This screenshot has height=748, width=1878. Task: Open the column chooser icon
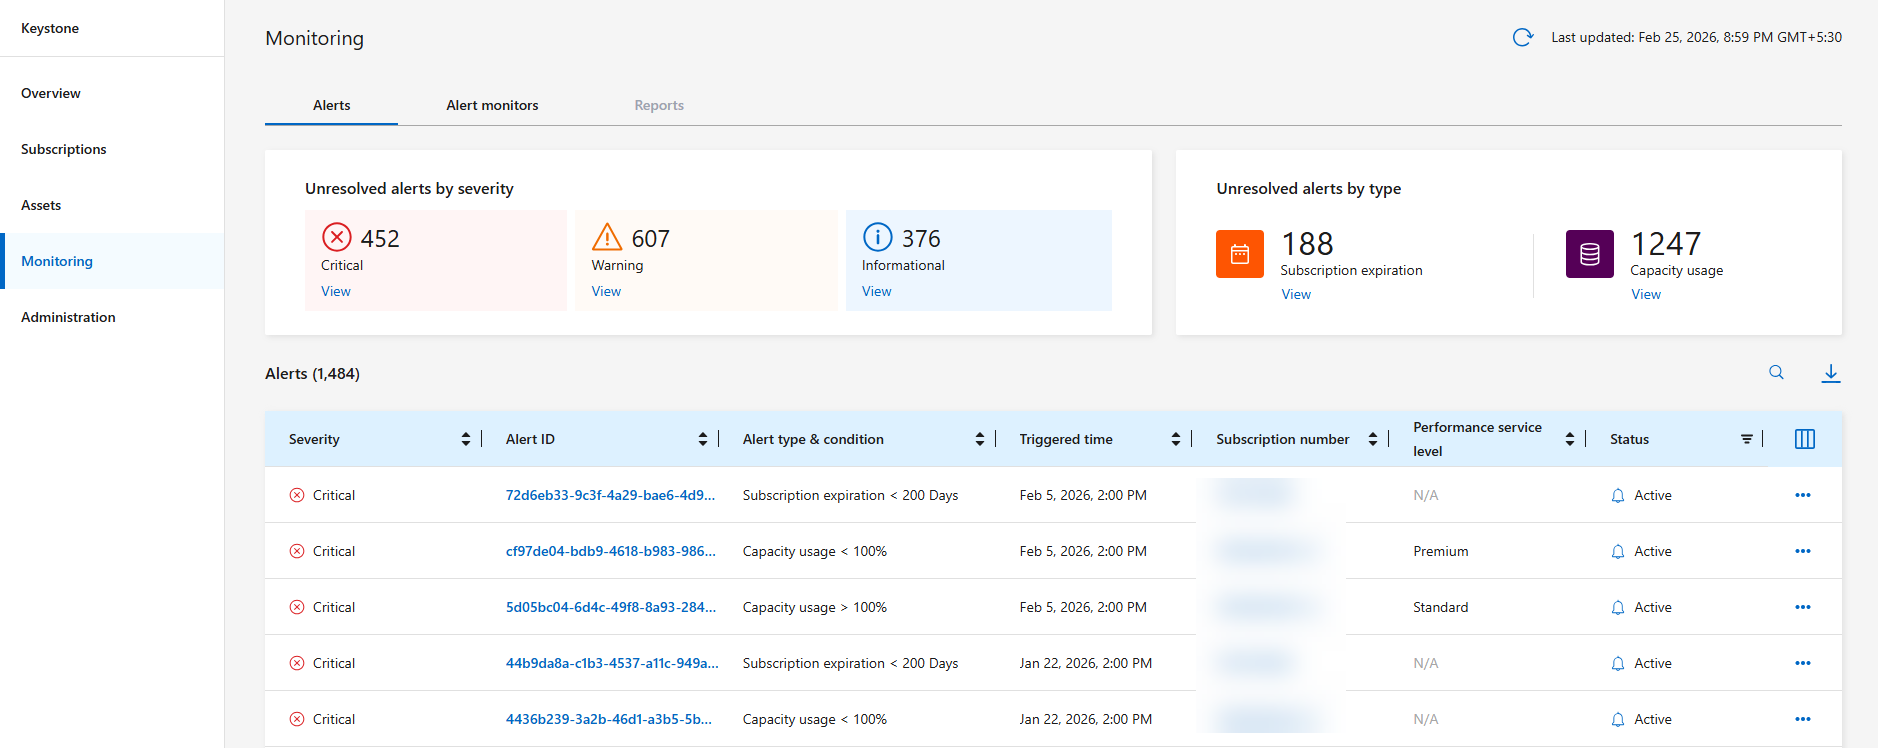[x=1804, y=439]
